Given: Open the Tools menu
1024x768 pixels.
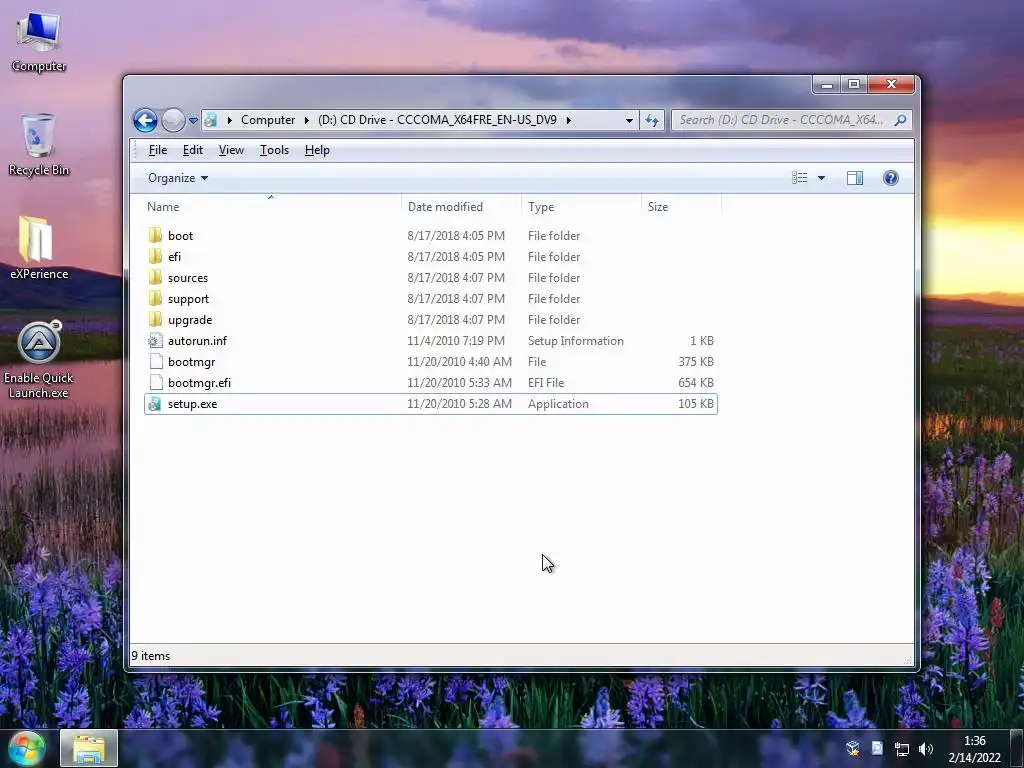Looking at the screenshot, I should tap(274, 150).
